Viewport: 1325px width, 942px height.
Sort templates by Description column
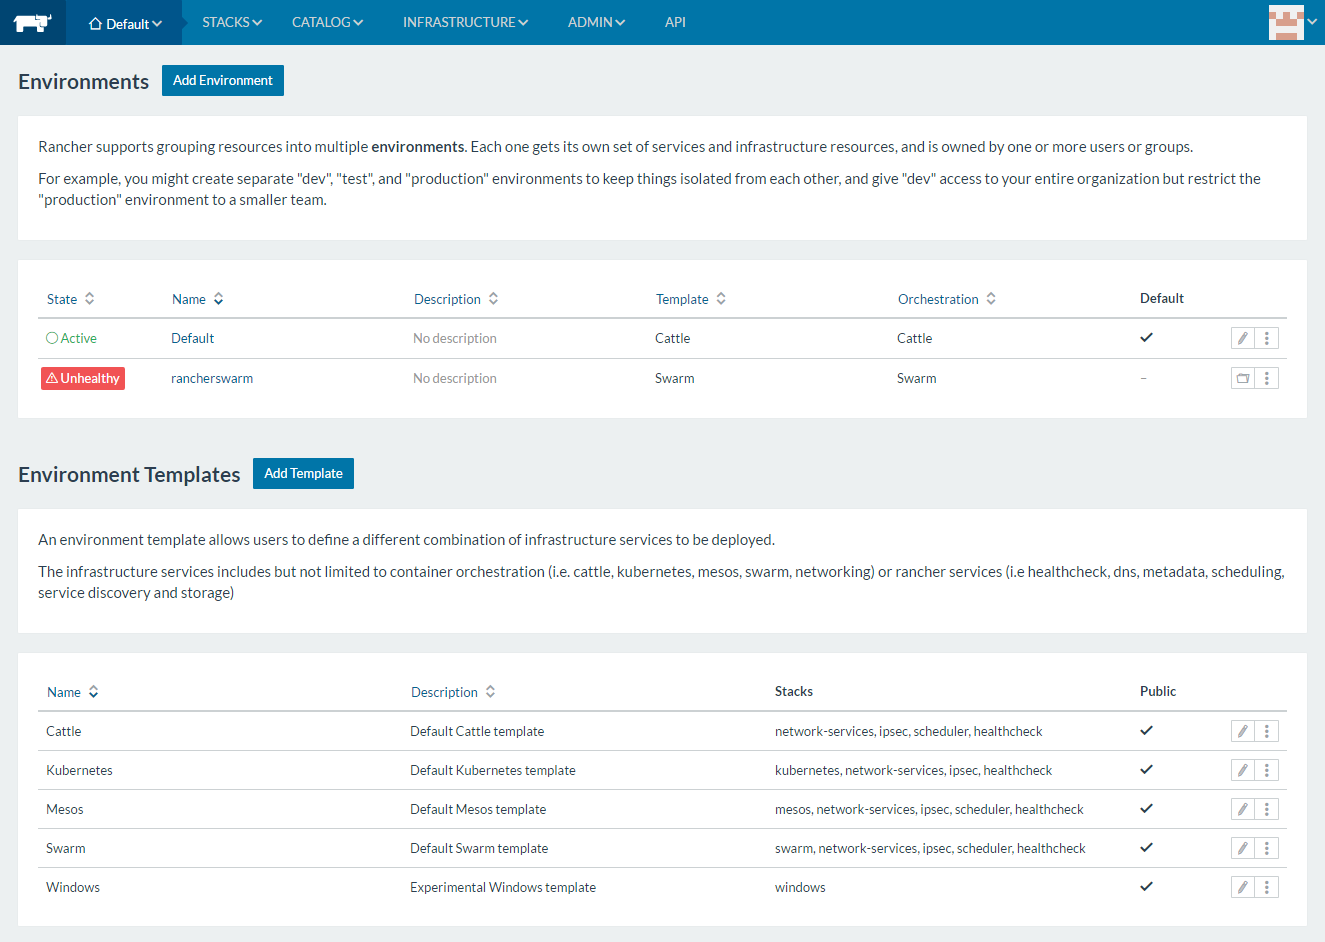tap(453, 692)
